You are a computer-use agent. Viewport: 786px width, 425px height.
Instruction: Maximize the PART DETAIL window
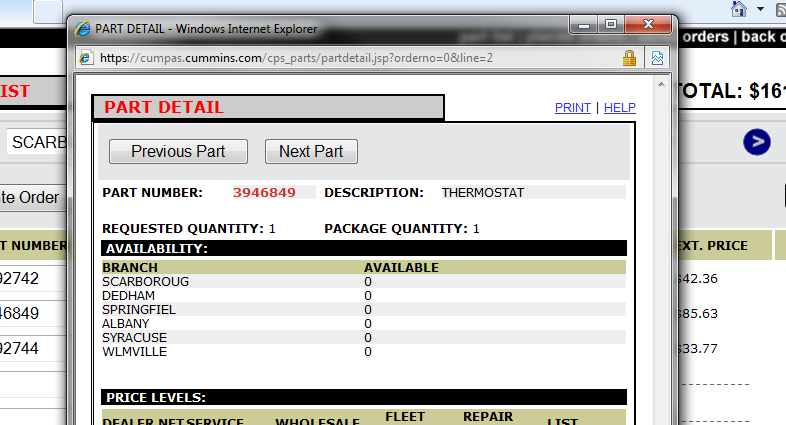click(611, 25)
